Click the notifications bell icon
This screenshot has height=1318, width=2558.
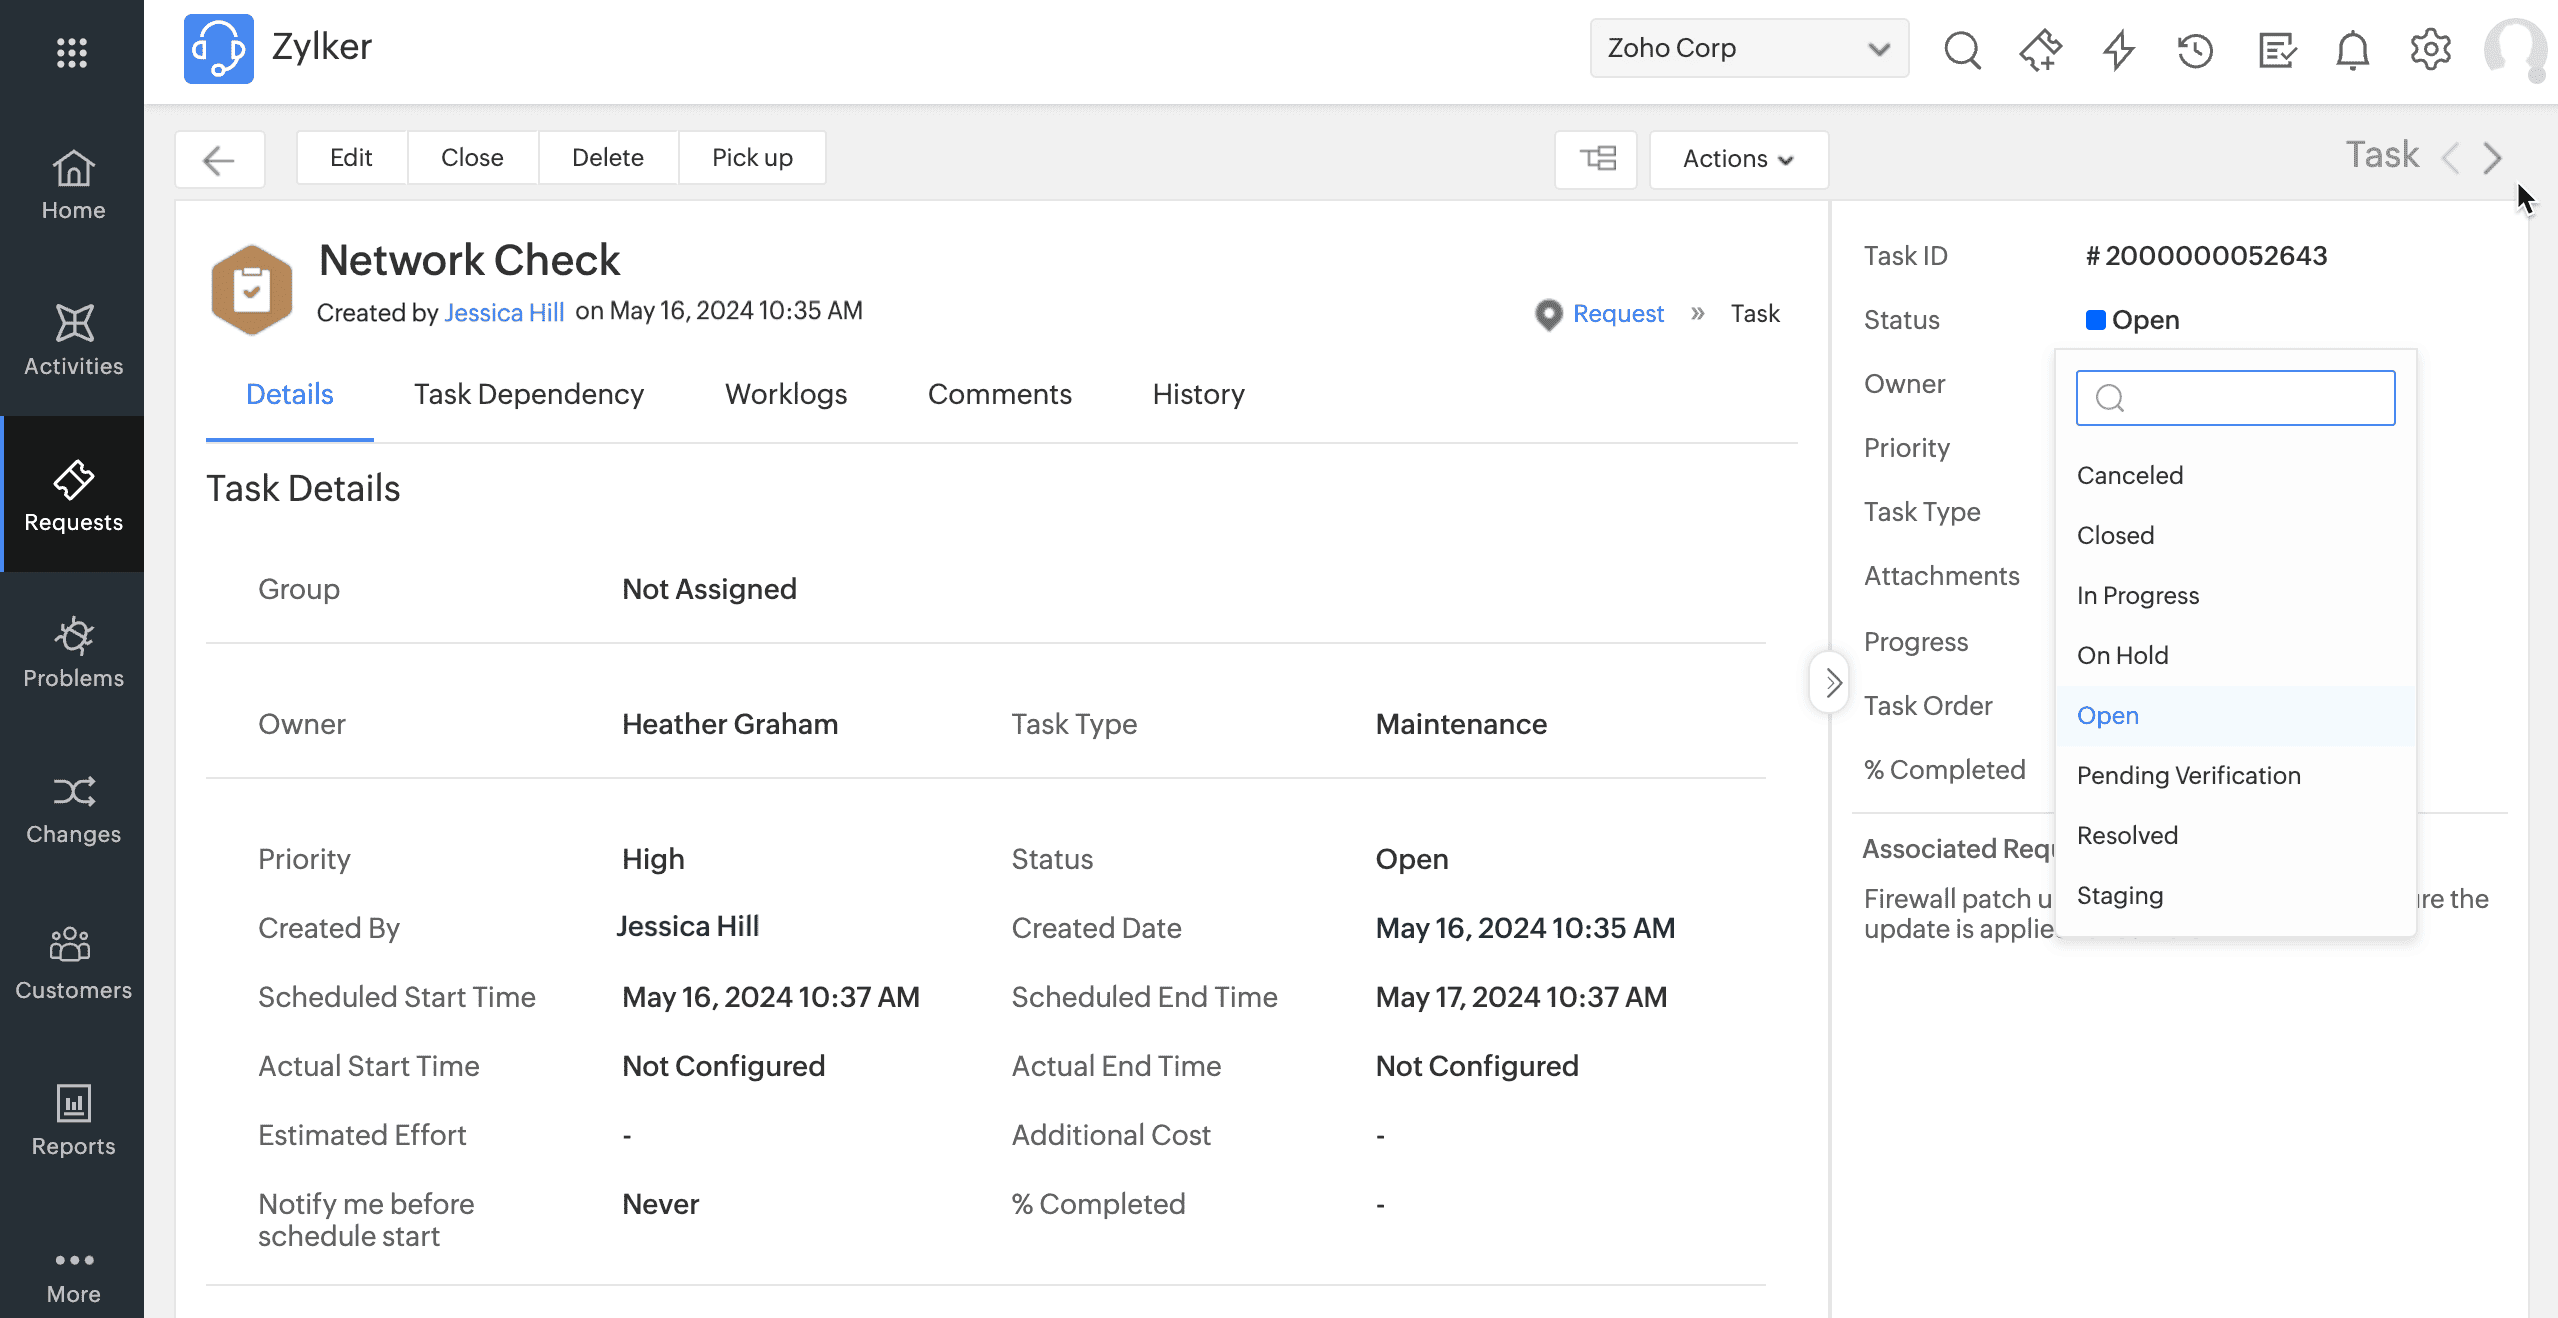[2352, 49]
